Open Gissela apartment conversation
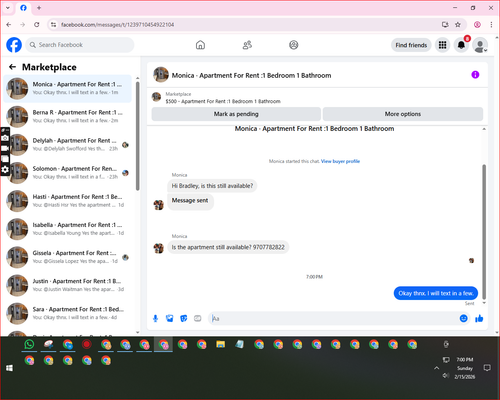This screenshot has height=400, width=500. (67, 257)
